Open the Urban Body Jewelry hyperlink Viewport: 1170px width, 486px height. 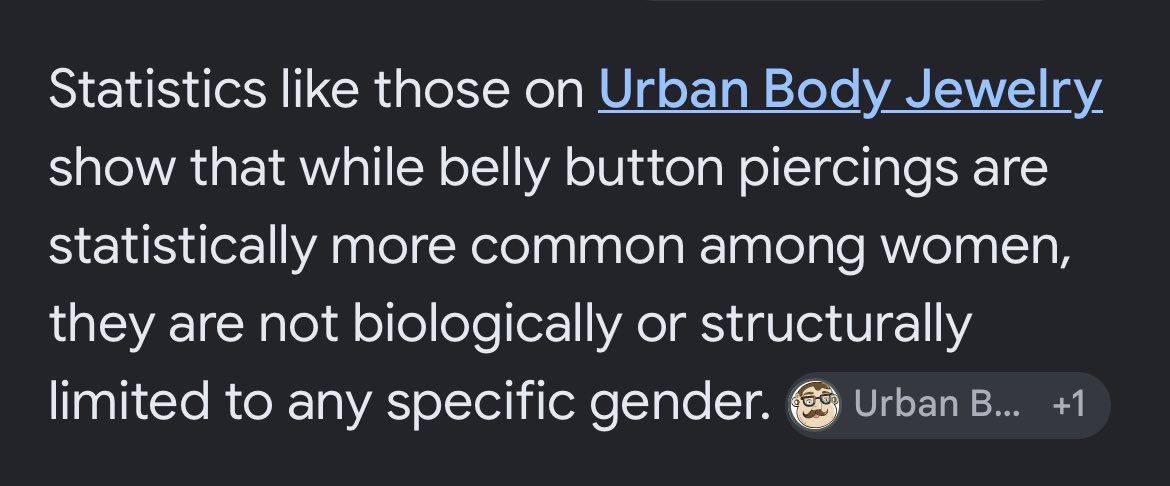pyautogui.click(x=850, y=90)
